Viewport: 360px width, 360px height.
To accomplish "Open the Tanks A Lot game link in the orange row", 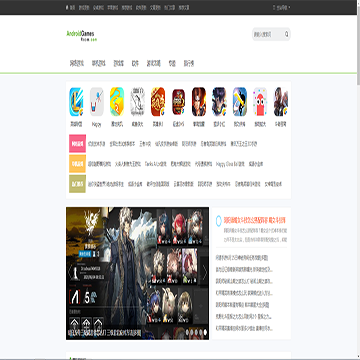I will click(x=156, y=164).
